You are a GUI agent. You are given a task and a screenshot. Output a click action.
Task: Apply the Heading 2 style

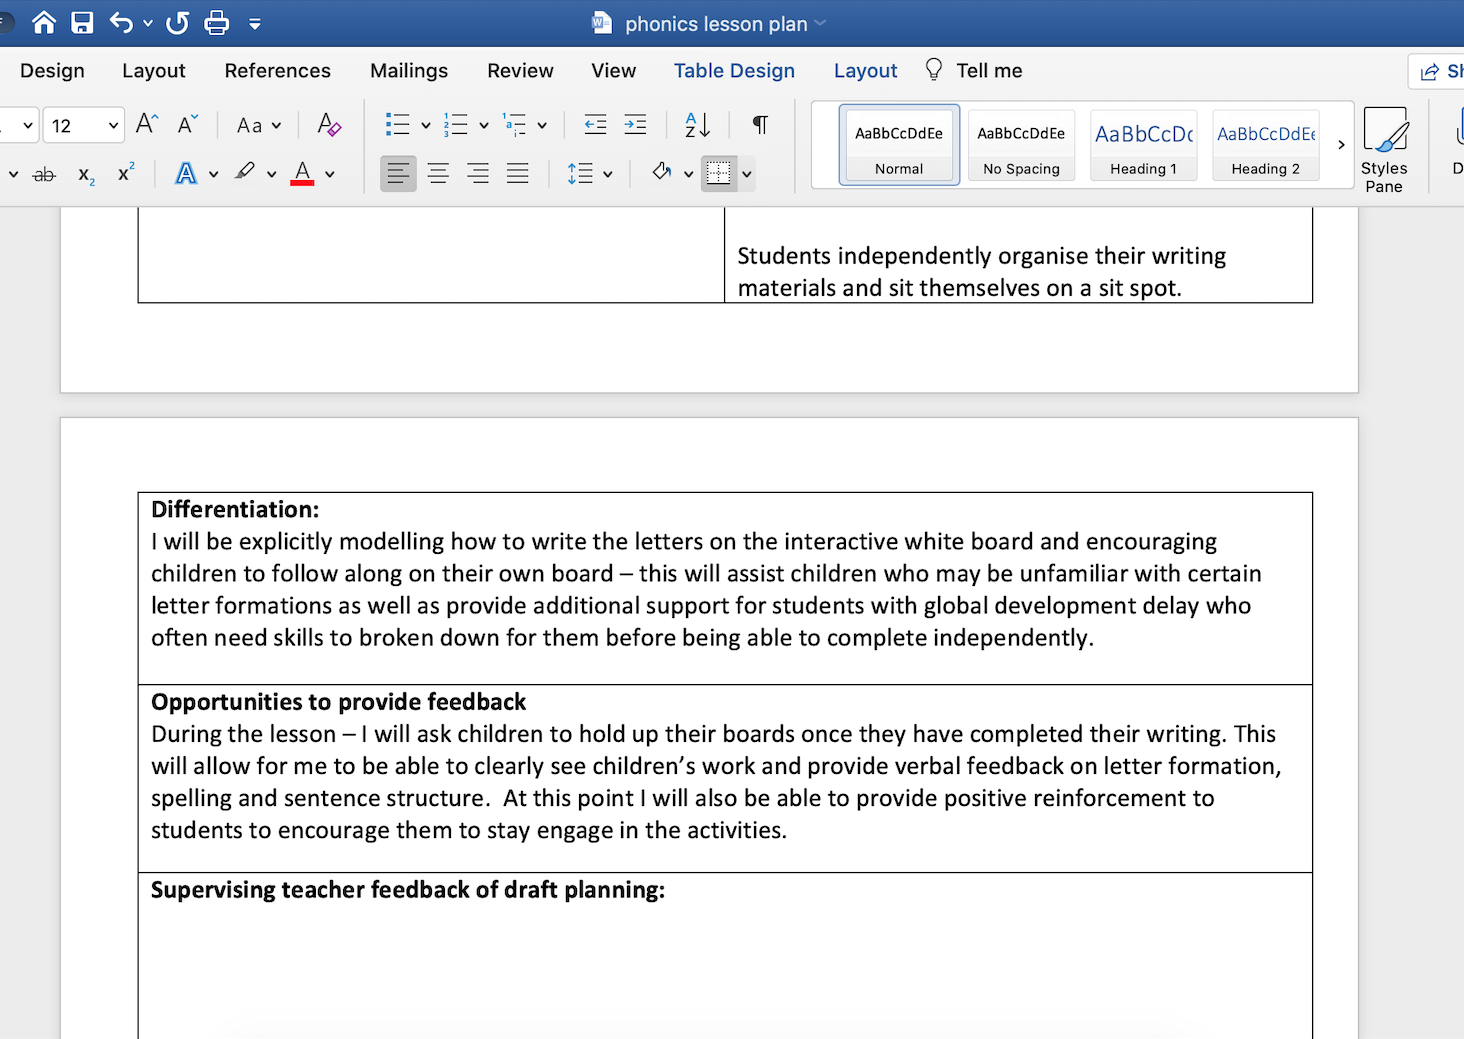[1265, 145]
